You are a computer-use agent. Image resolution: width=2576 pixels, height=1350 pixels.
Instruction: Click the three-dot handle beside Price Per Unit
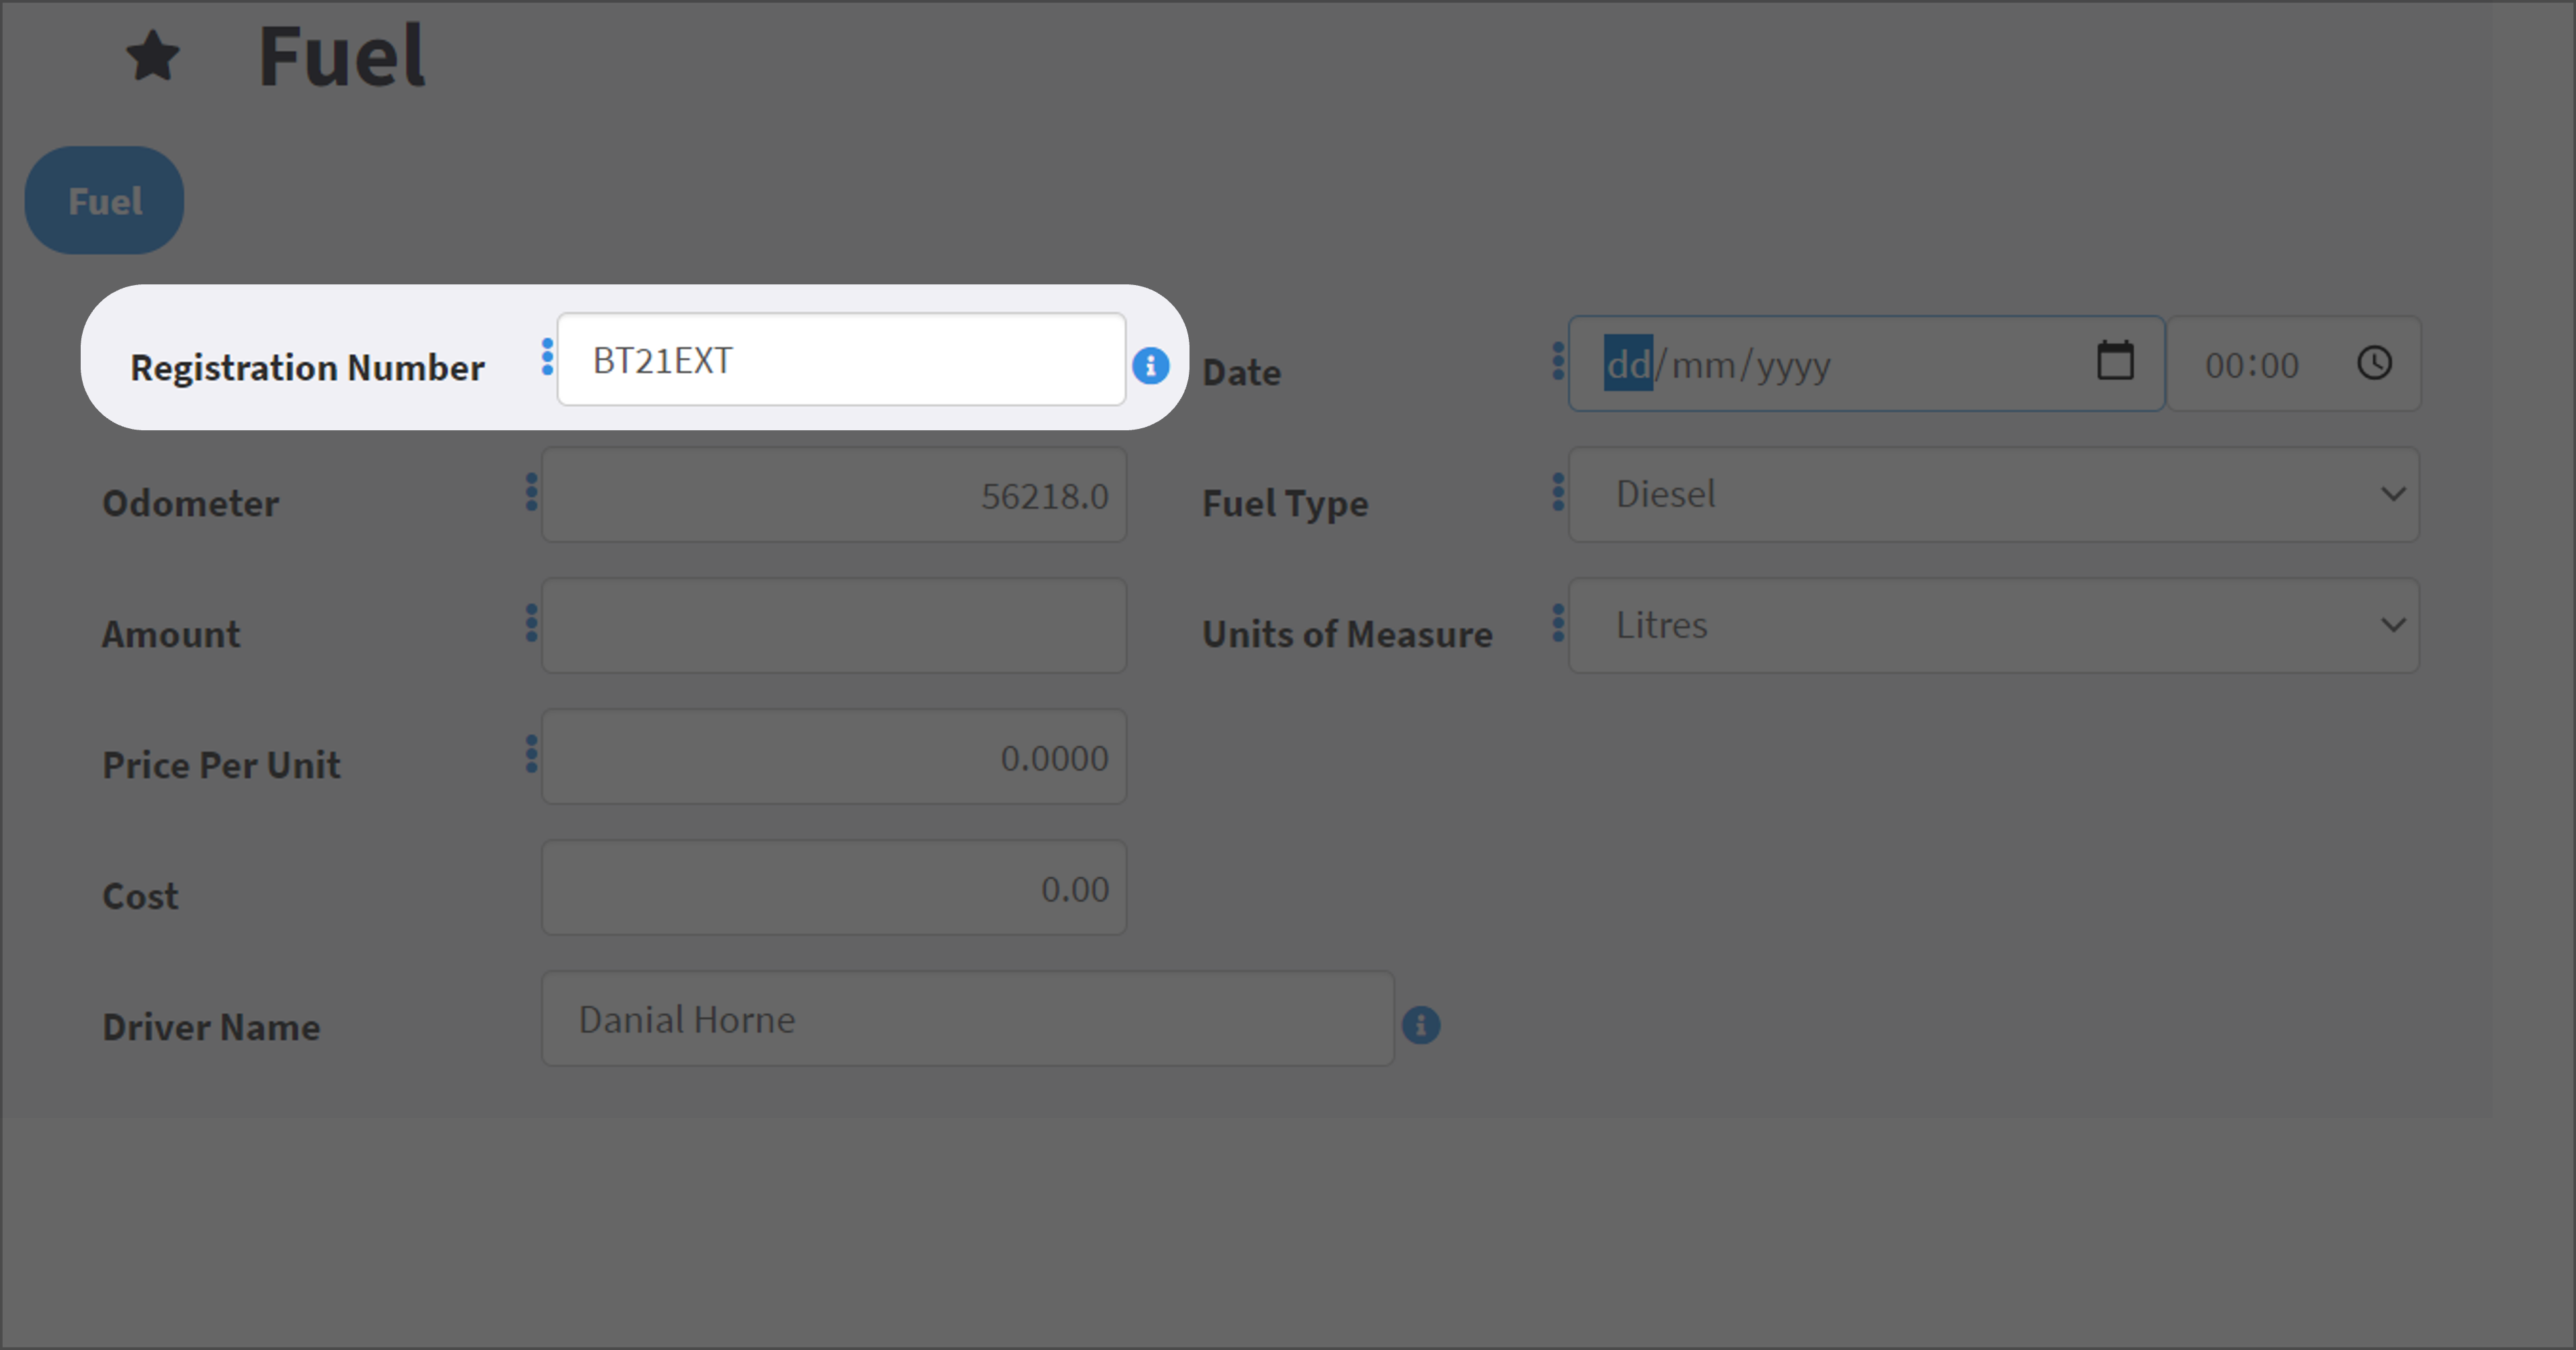click(x=532, y=754)
